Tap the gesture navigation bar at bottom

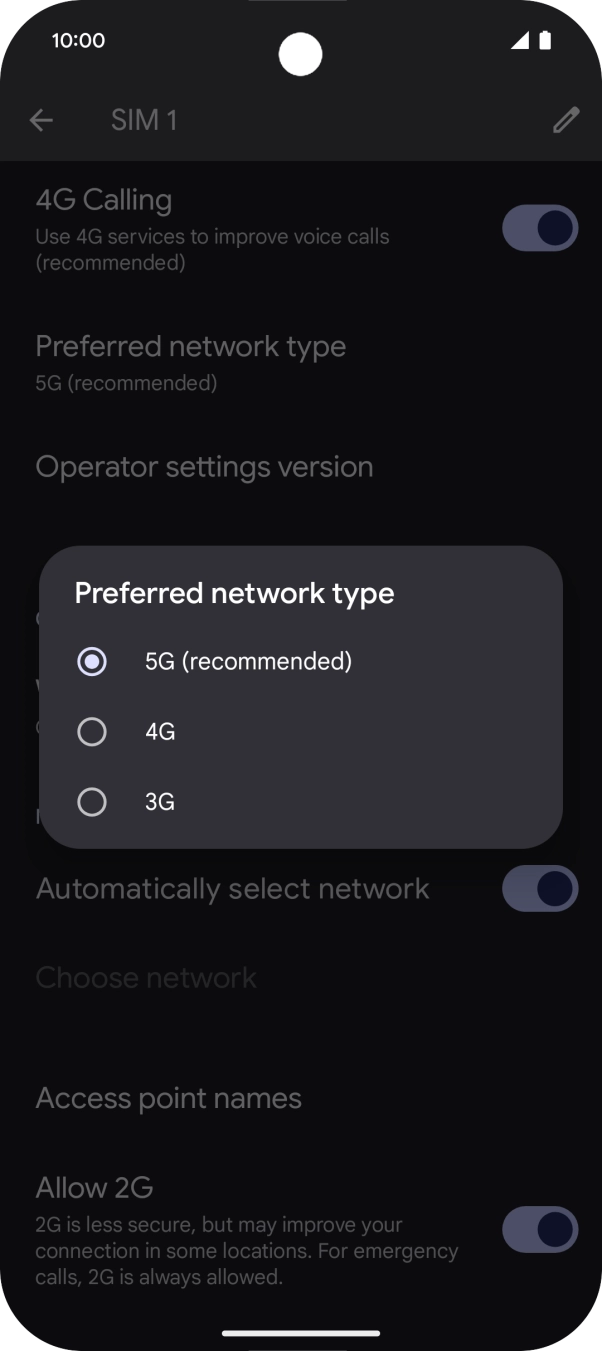point(300,1334)
